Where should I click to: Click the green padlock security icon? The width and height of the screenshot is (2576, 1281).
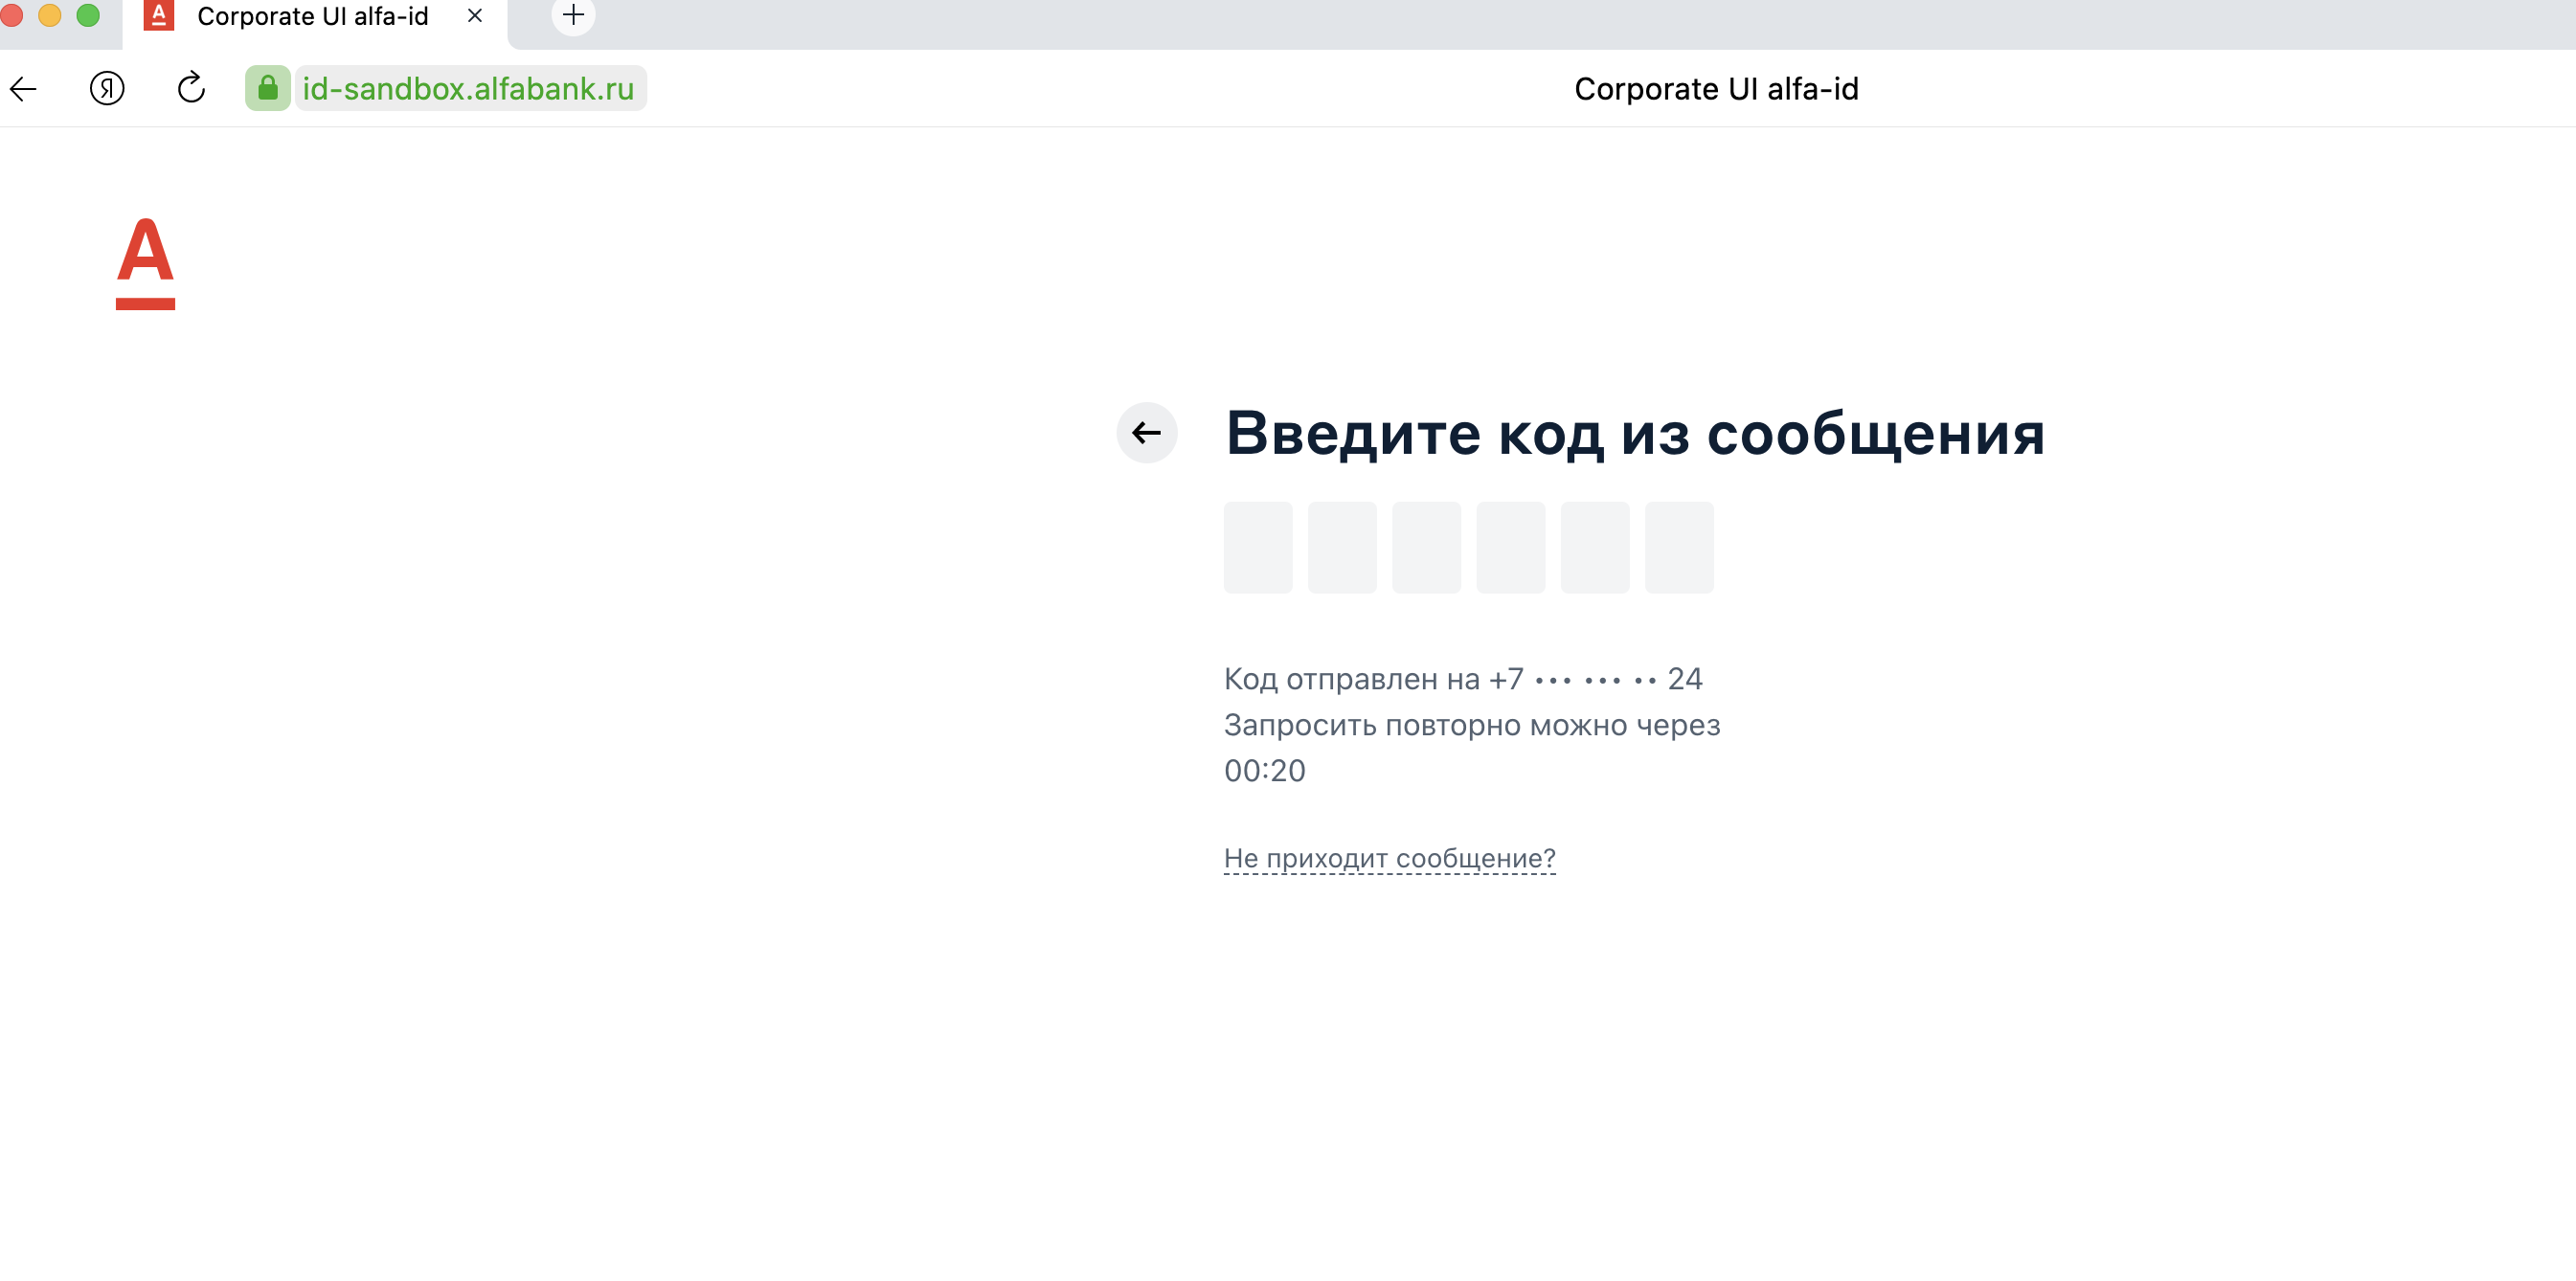(267, 89)
